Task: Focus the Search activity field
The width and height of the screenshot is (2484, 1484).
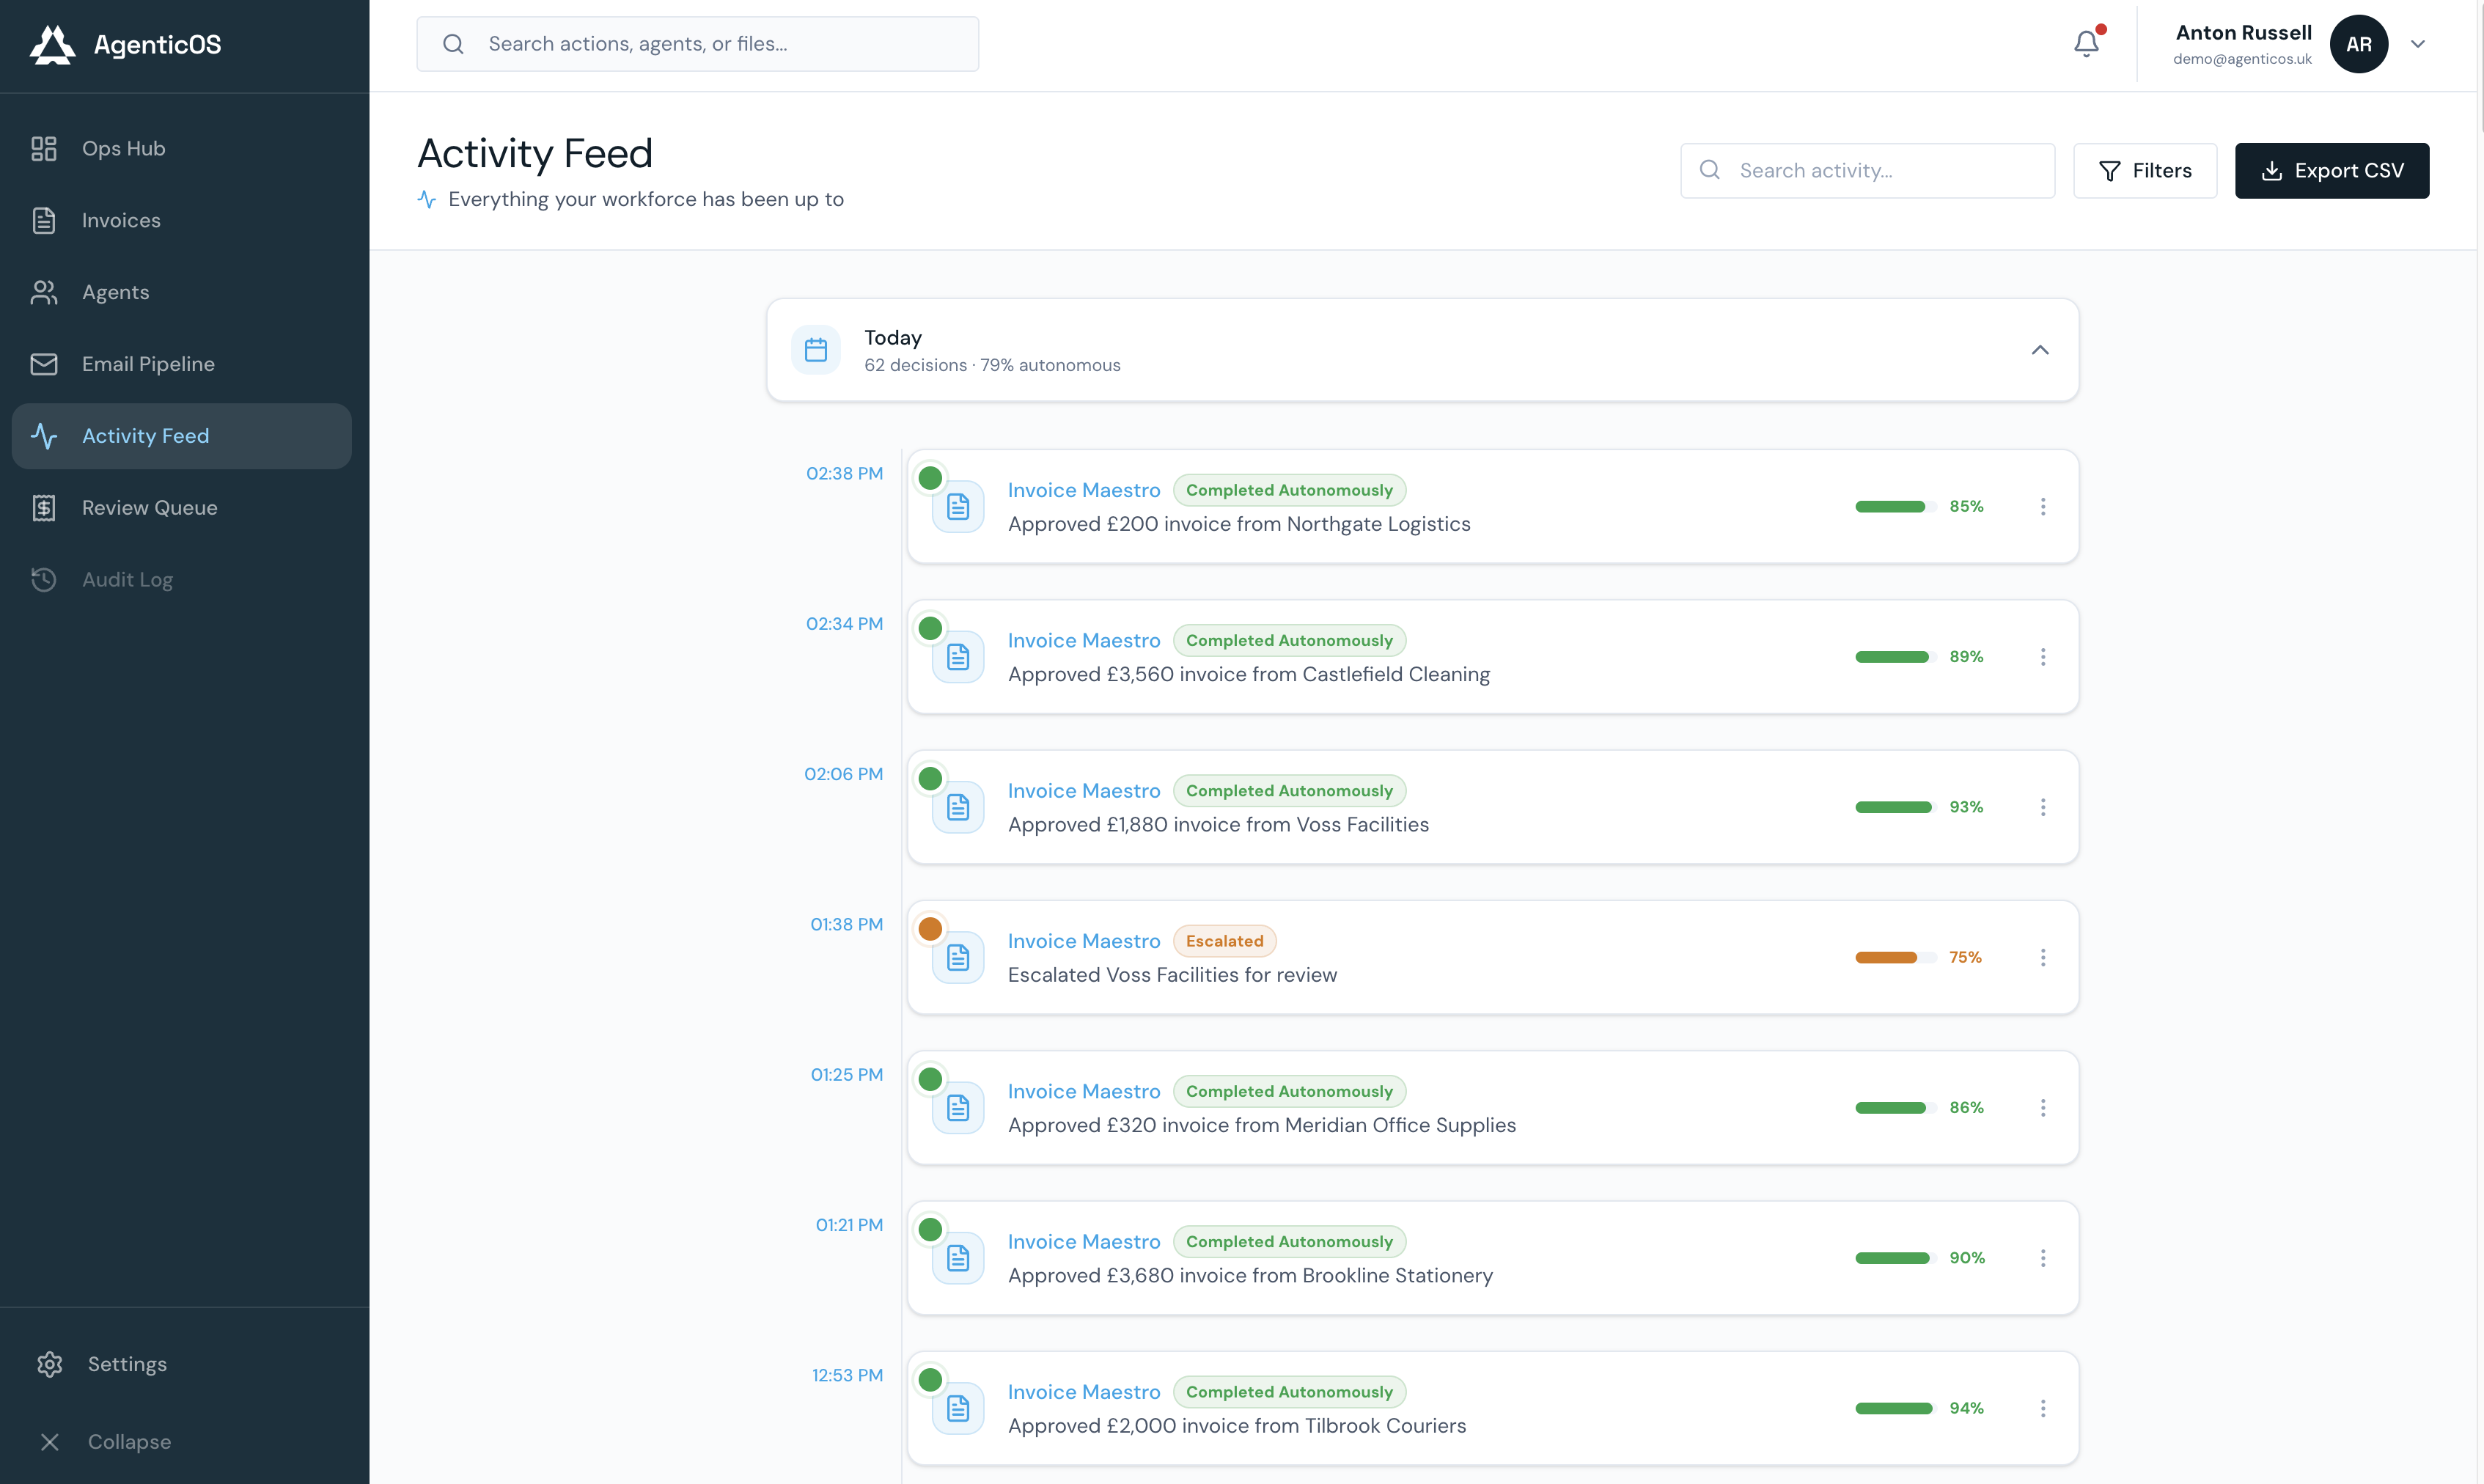Action: click(x=1868, y=171)
